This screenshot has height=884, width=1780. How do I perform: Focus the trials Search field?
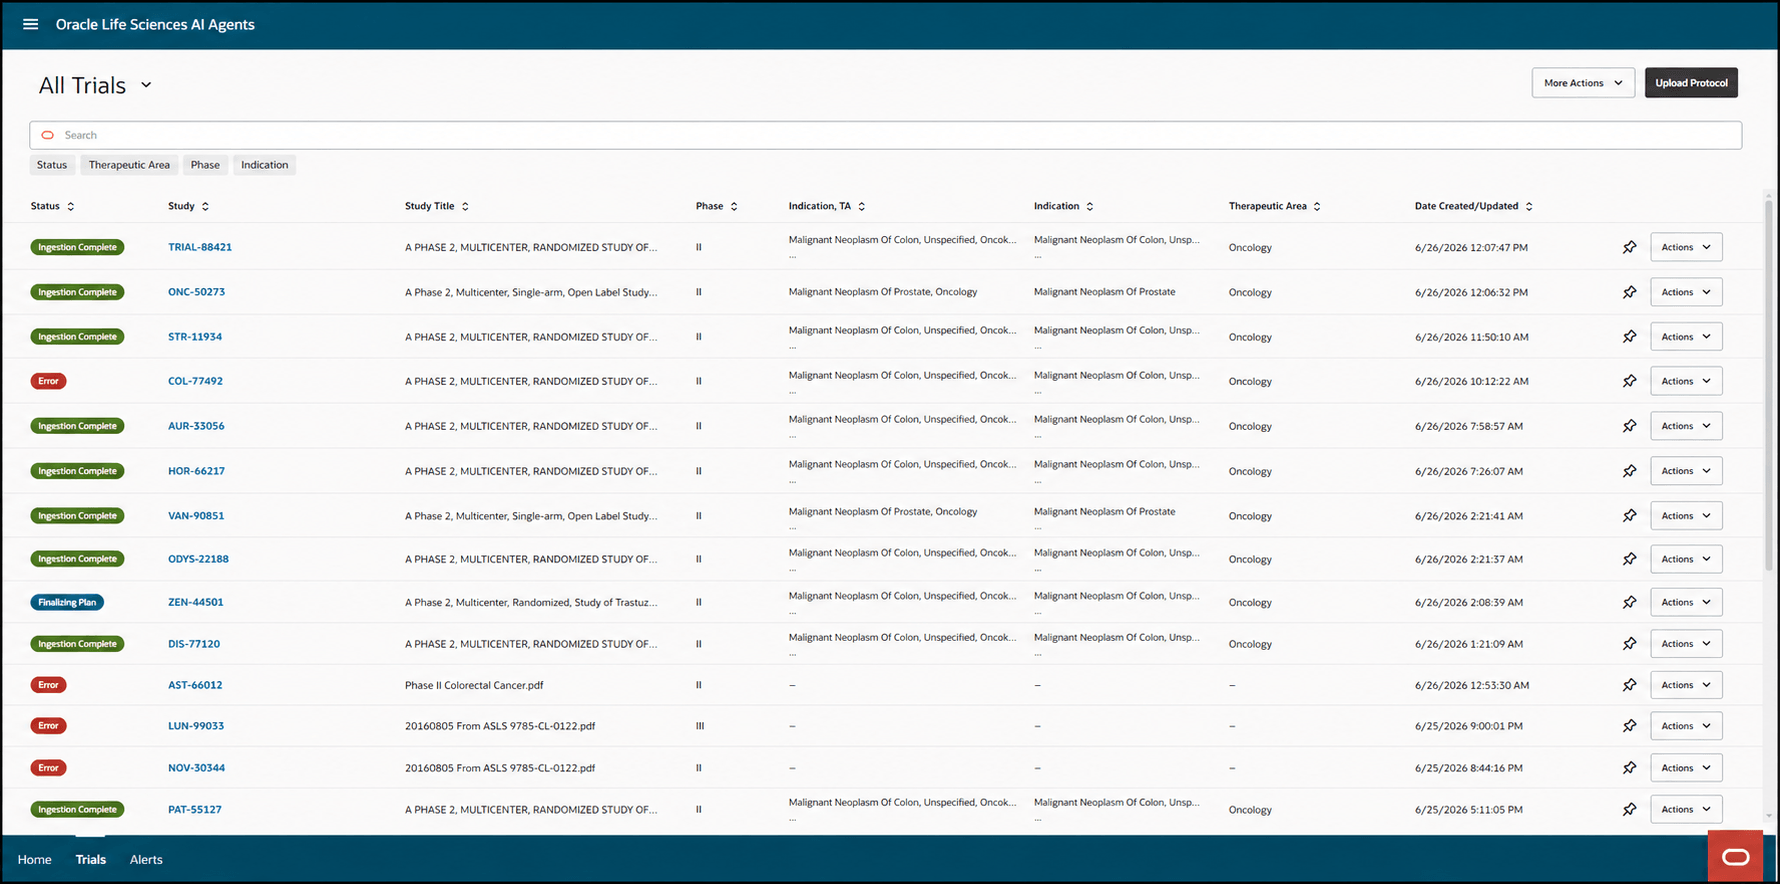click(886, 135)
